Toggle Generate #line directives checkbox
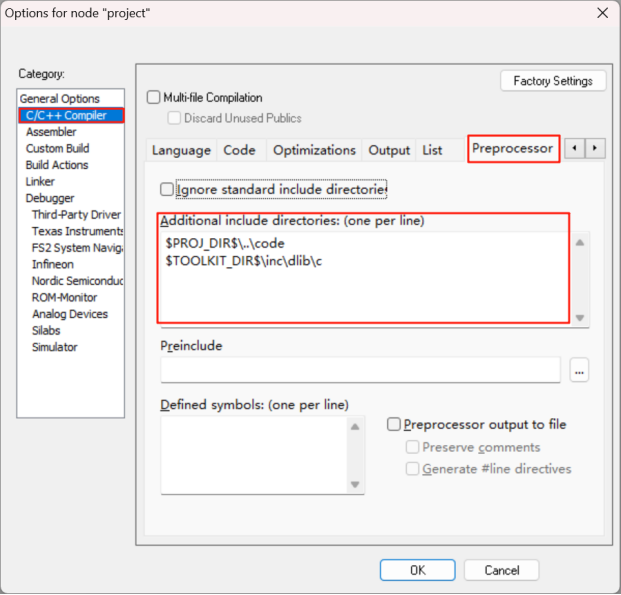This screenshot has height=595, width=621. [412, 469]
